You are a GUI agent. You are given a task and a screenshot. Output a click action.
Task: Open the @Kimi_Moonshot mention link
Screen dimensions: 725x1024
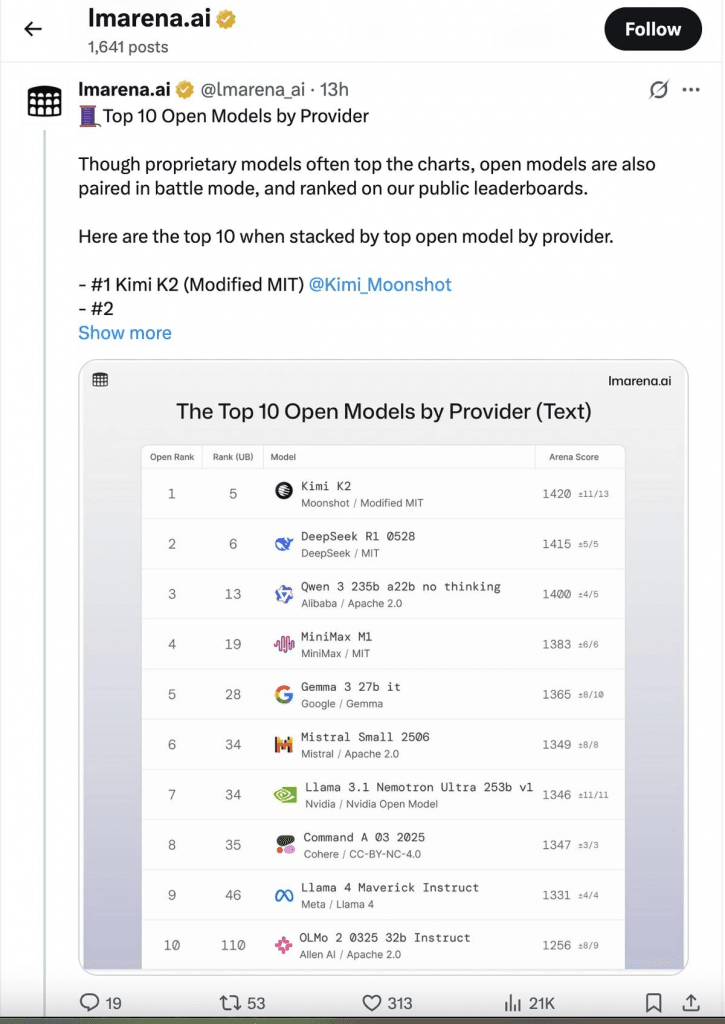[x=380, y=285]
